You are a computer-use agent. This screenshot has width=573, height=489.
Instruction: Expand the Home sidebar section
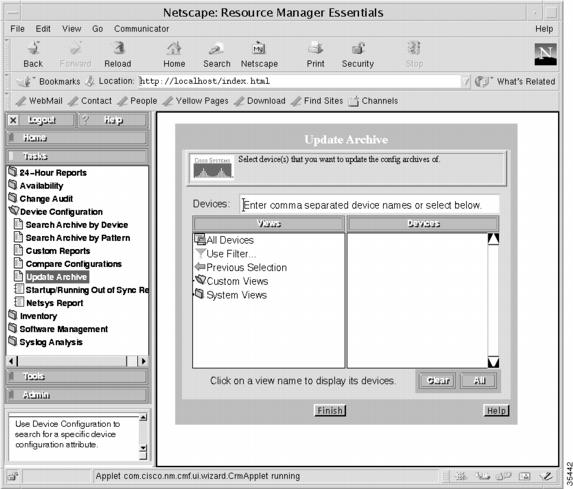77,138
